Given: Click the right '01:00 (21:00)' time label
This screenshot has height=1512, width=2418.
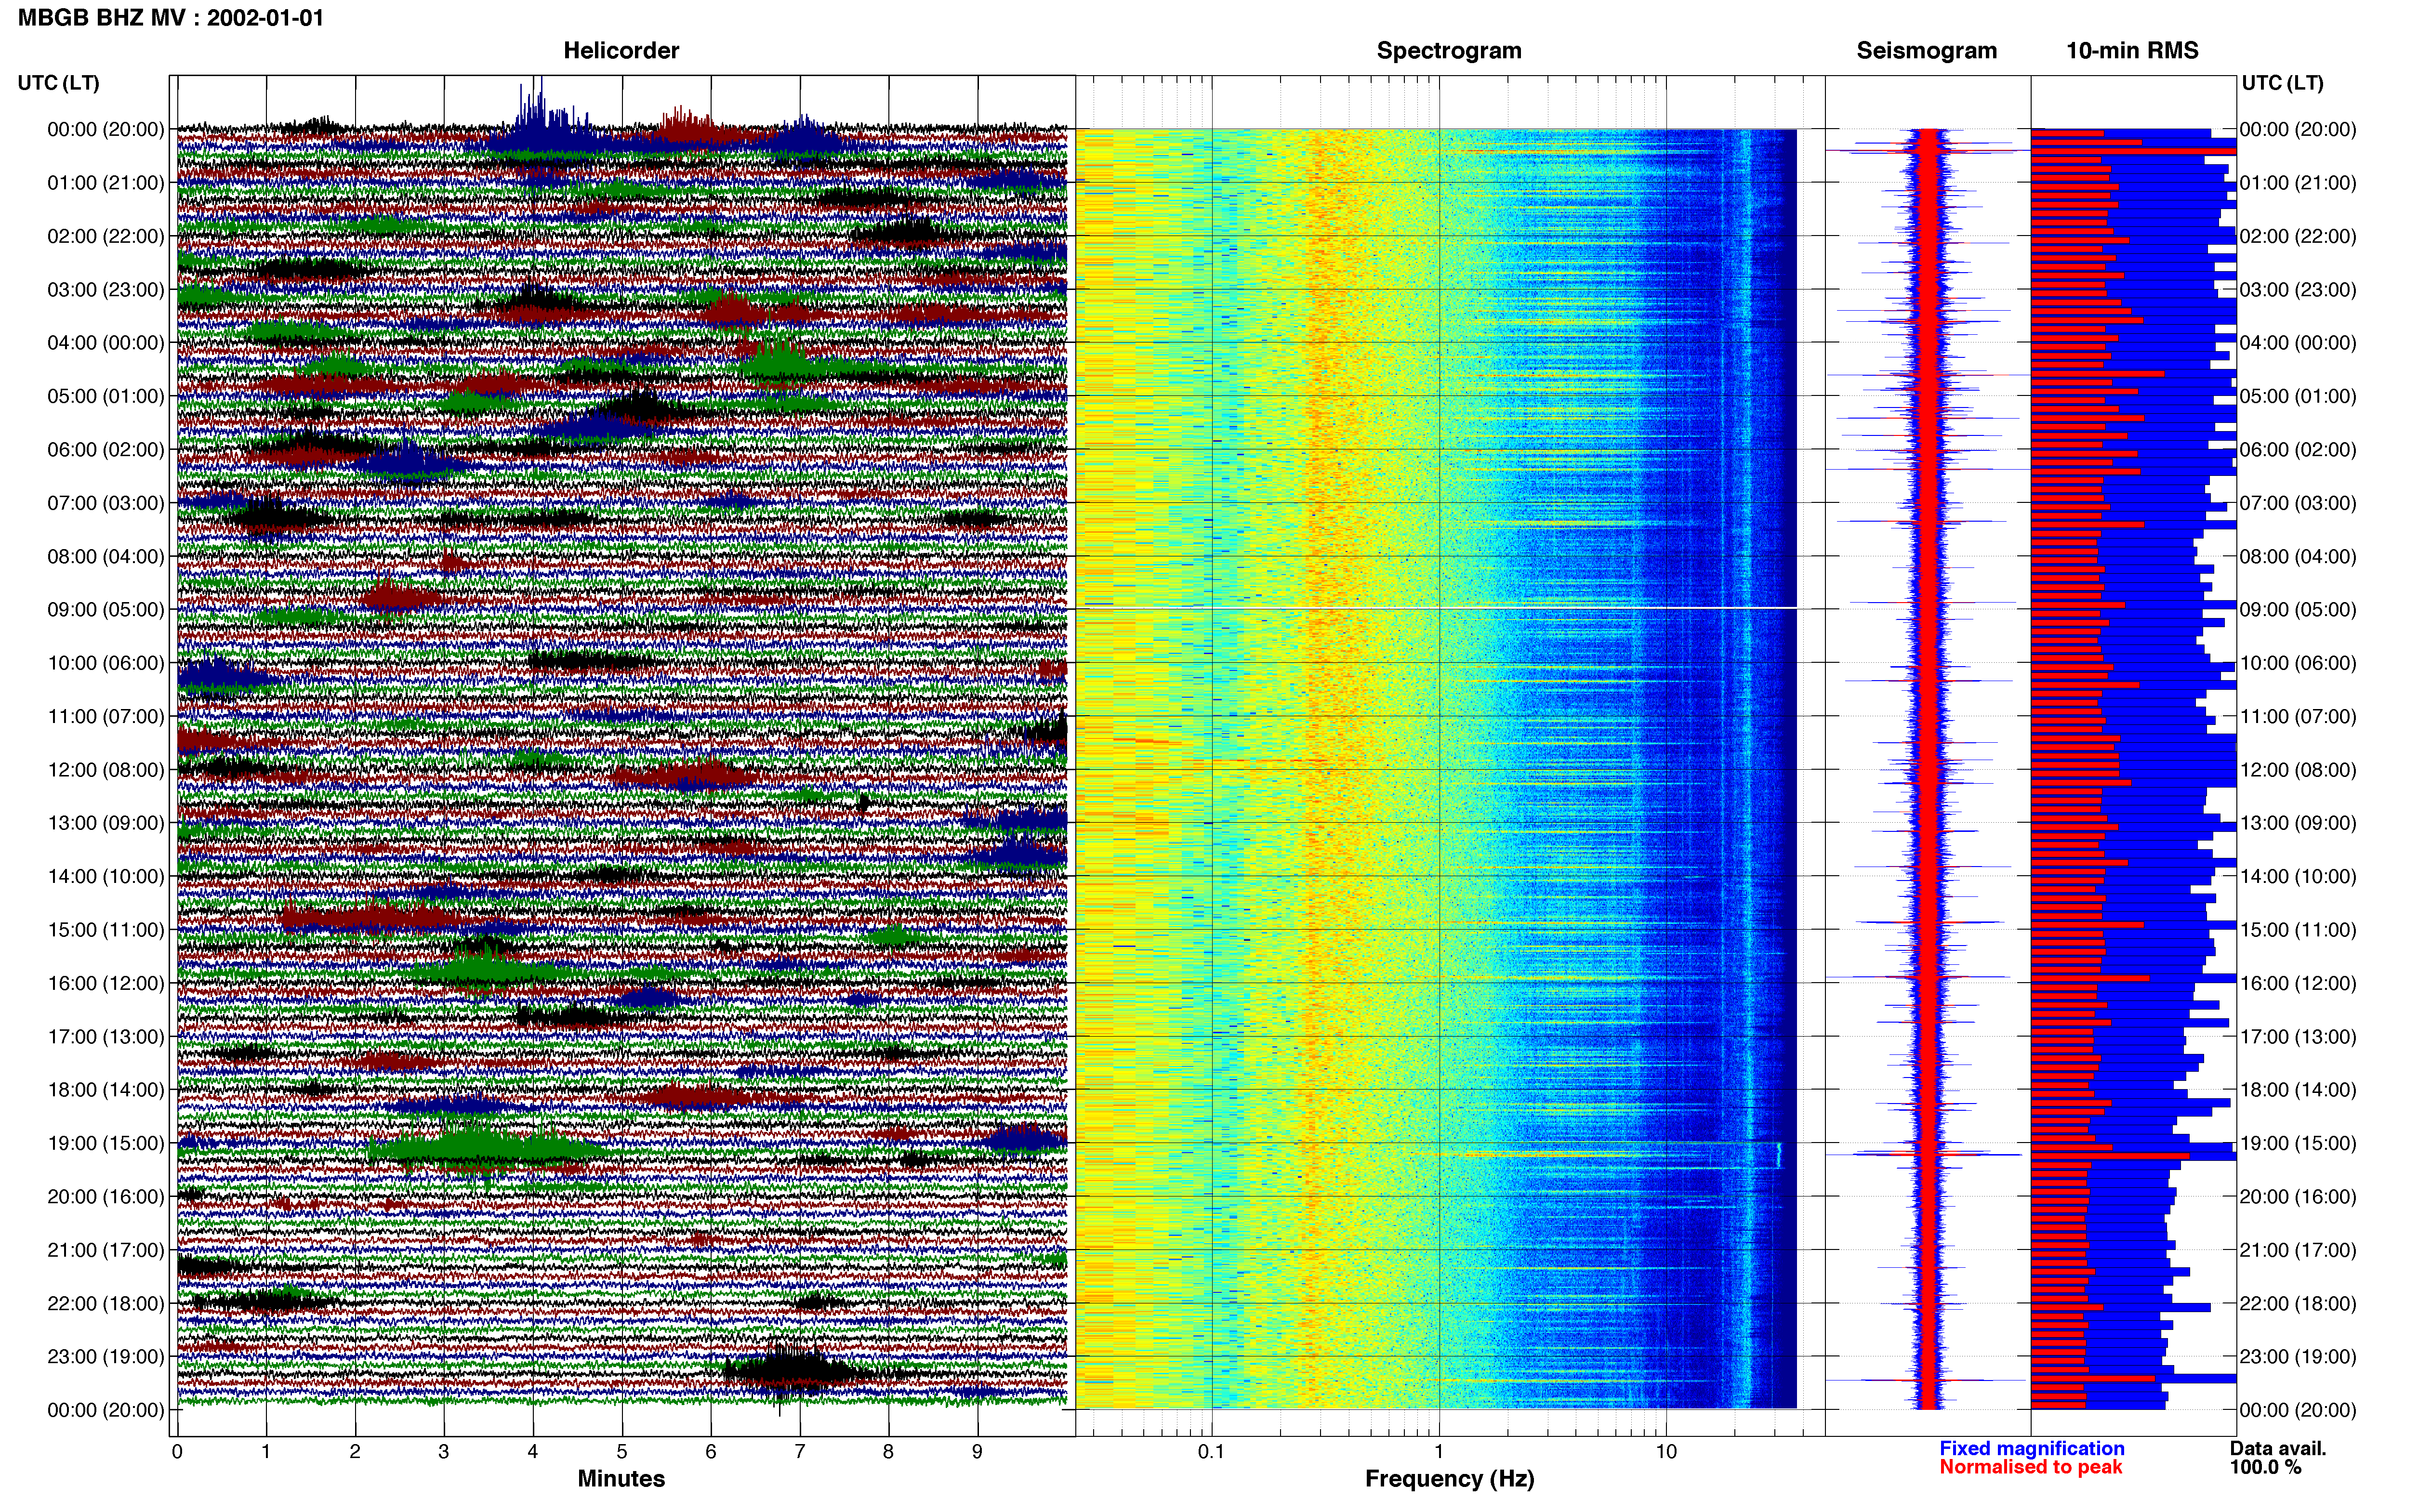Looking at the screenshot, I should (2298, 183).
